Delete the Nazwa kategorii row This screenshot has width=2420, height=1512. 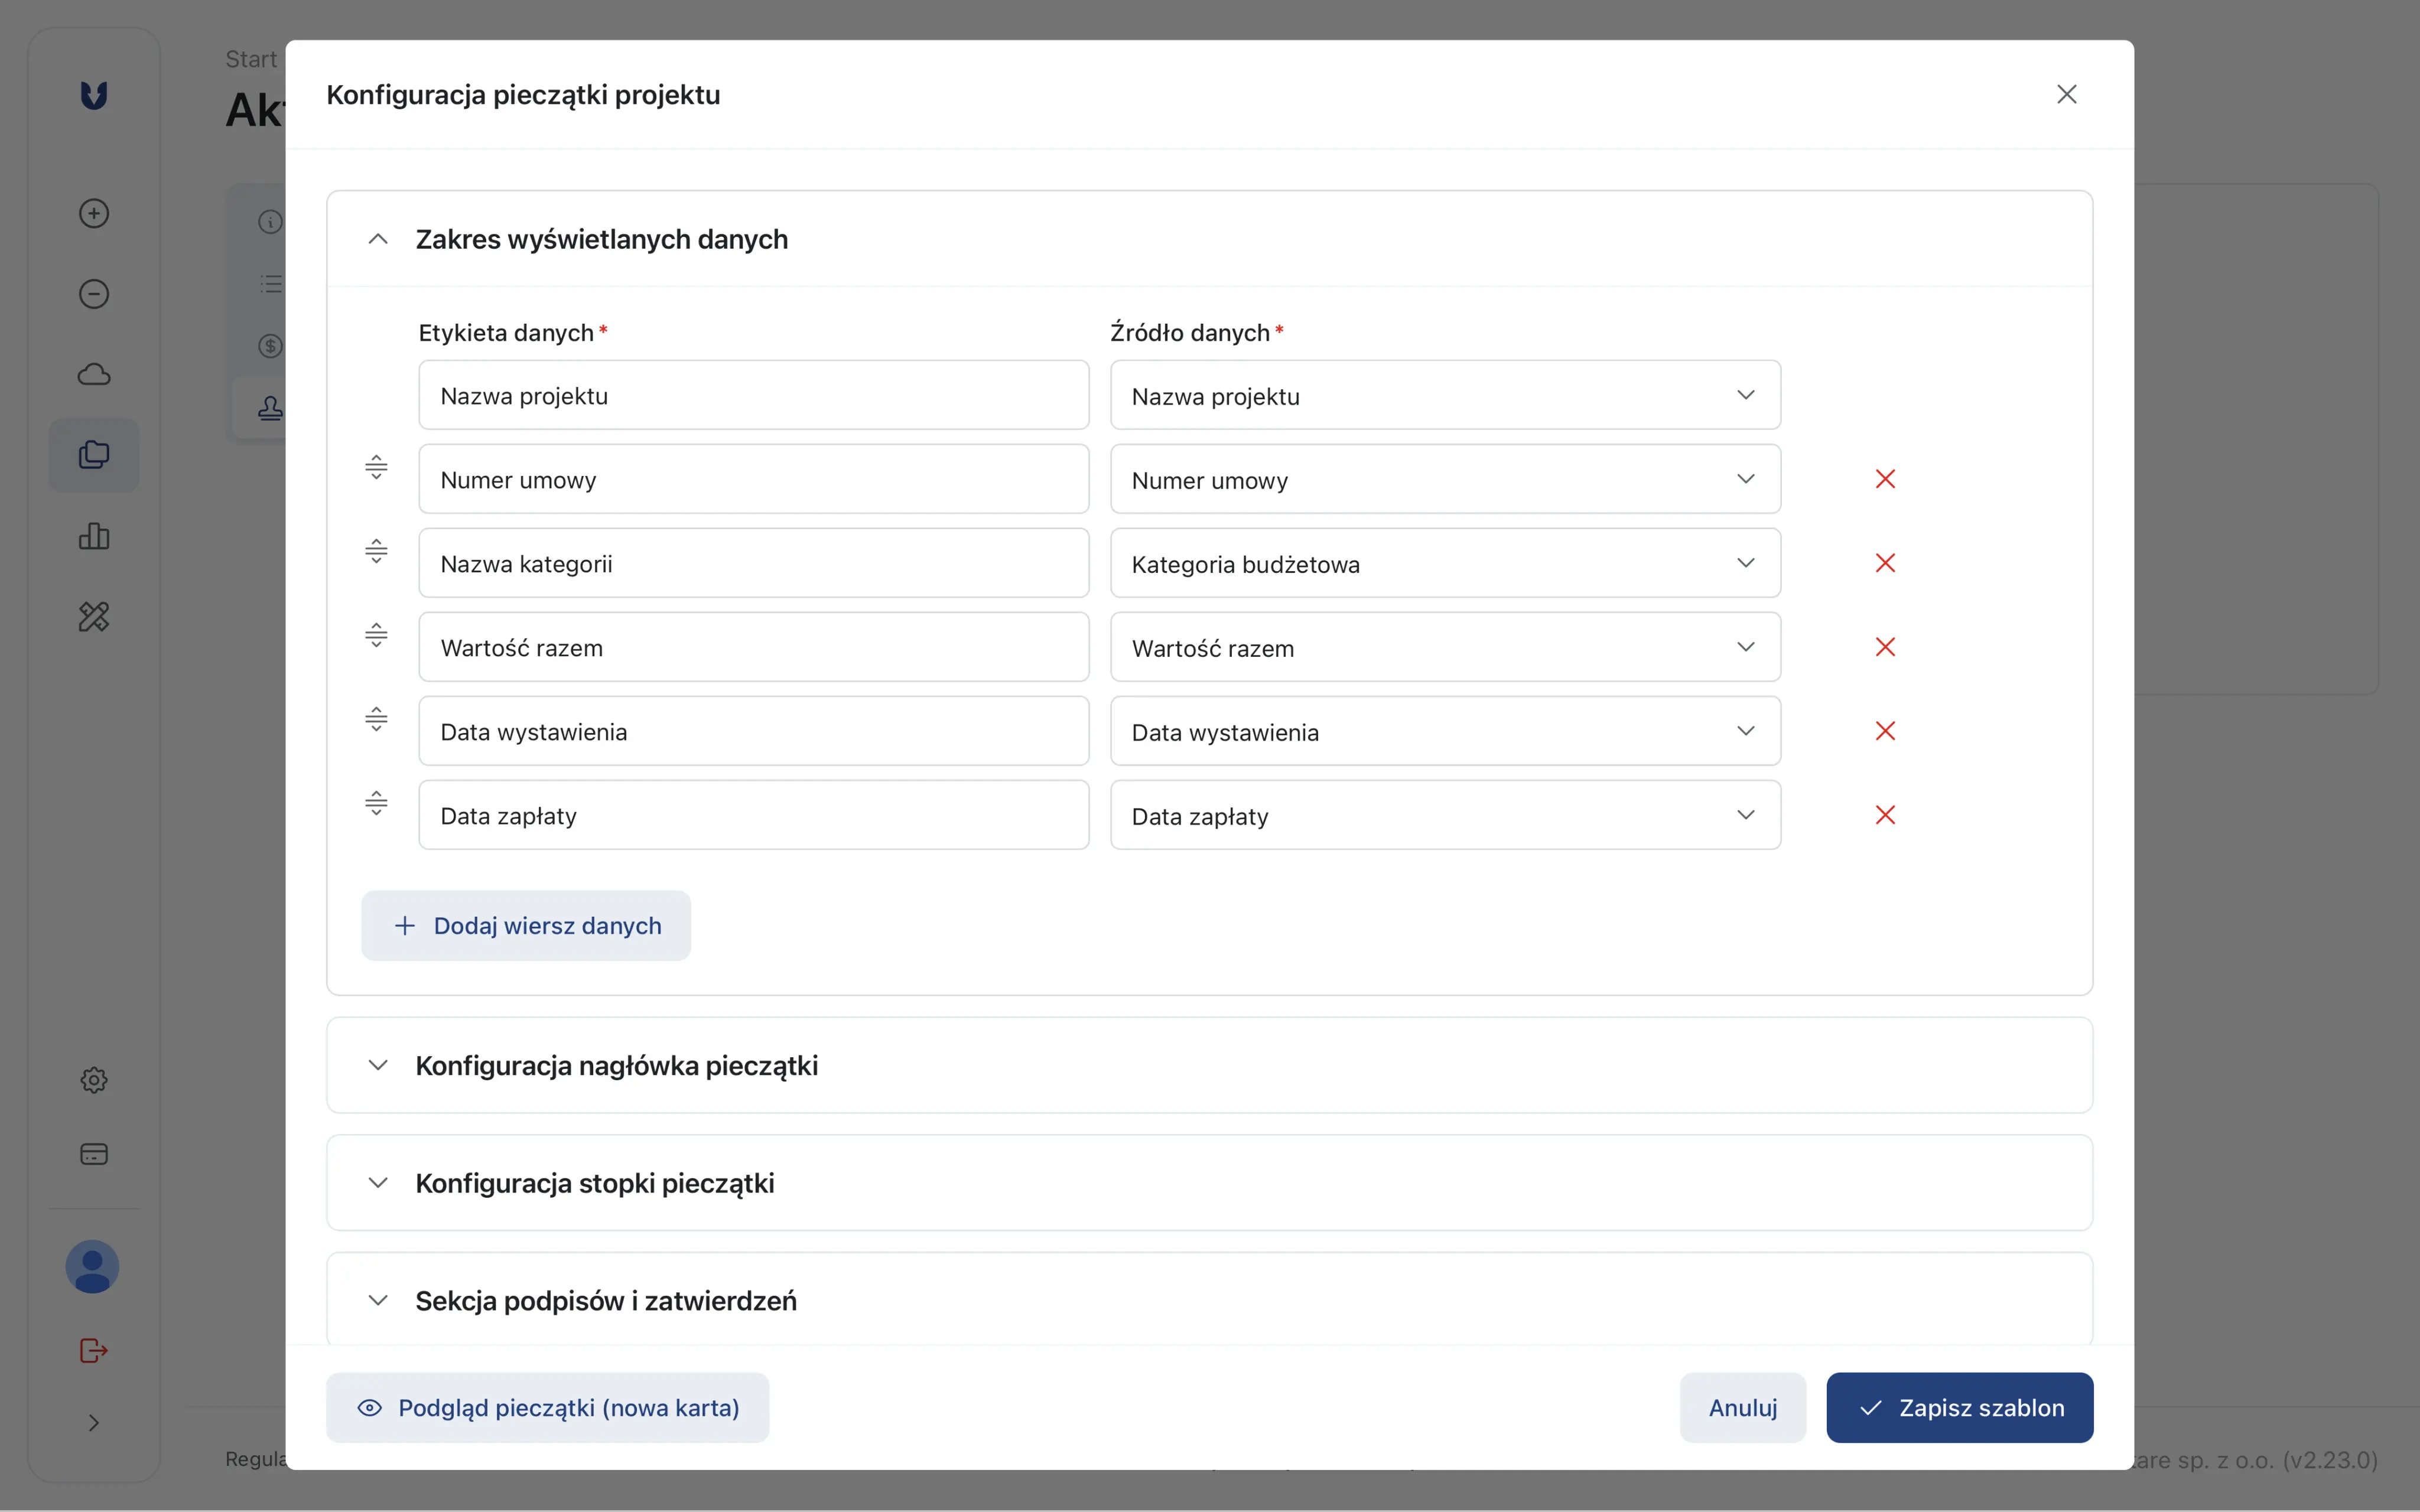click(1885, 563)
